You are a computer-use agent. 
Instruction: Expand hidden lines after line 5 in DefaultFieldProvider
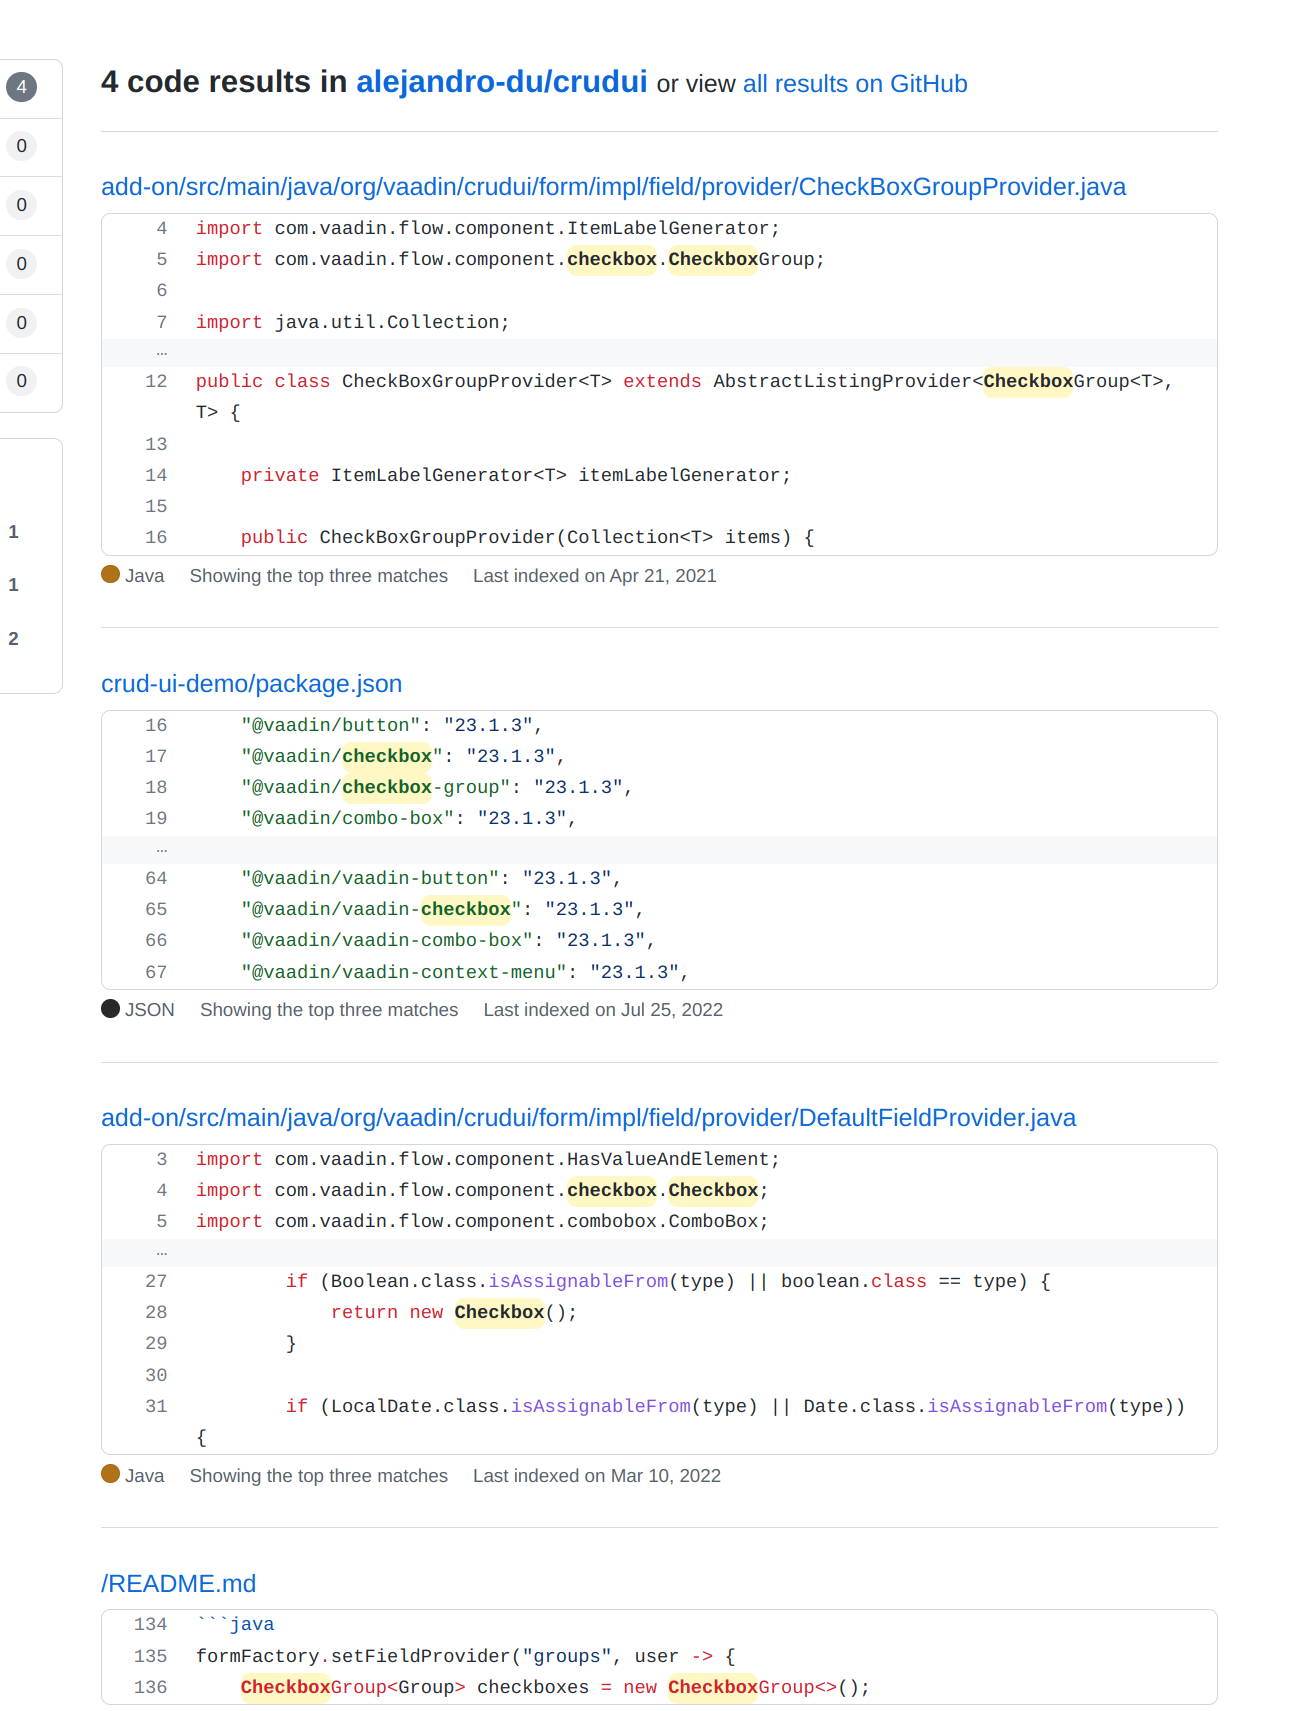click(161, 1252)
